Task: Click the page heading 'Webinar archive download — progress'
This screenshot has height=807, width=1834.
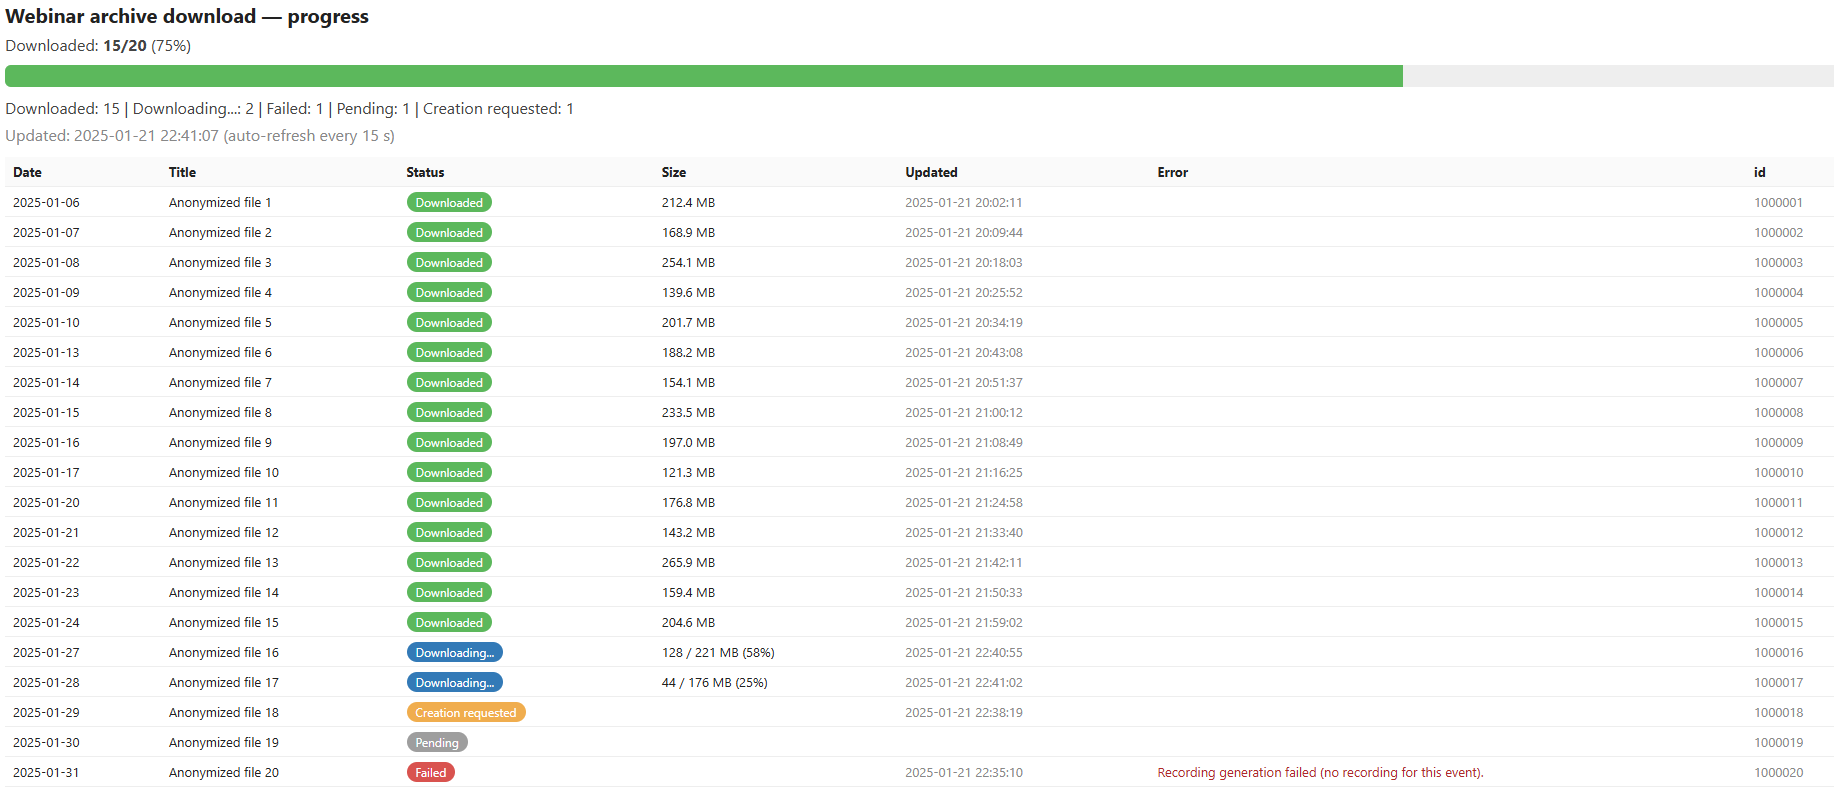Action: 187,16
